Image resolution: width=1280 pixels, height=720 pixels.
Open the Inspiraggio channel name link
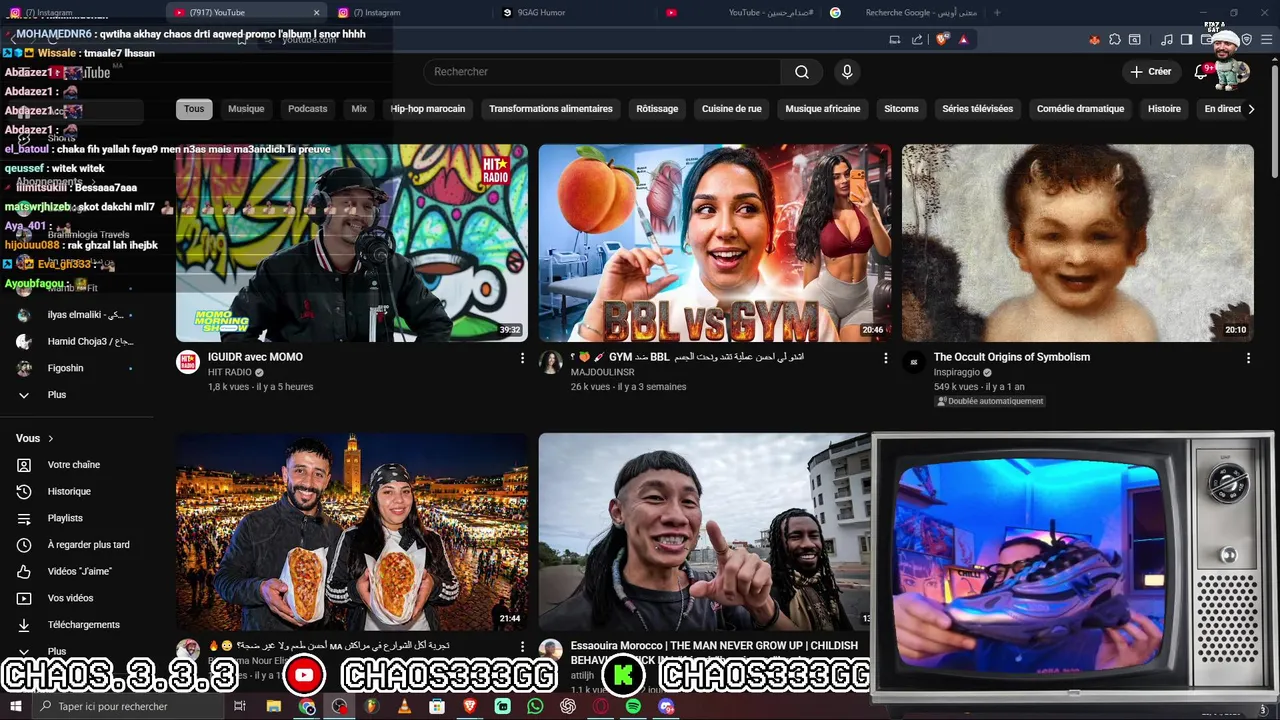pyautogui.click(x=957, y=372)
